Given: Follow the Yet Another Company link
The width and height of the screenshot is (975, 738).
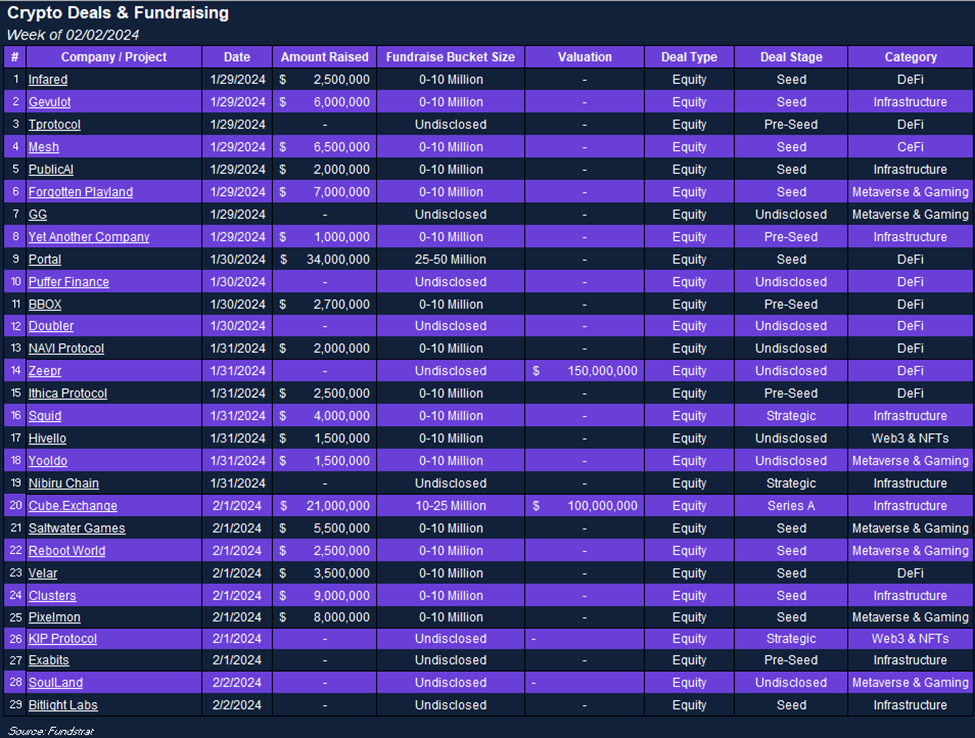Looking at the screenshot, I should (88, 237).
